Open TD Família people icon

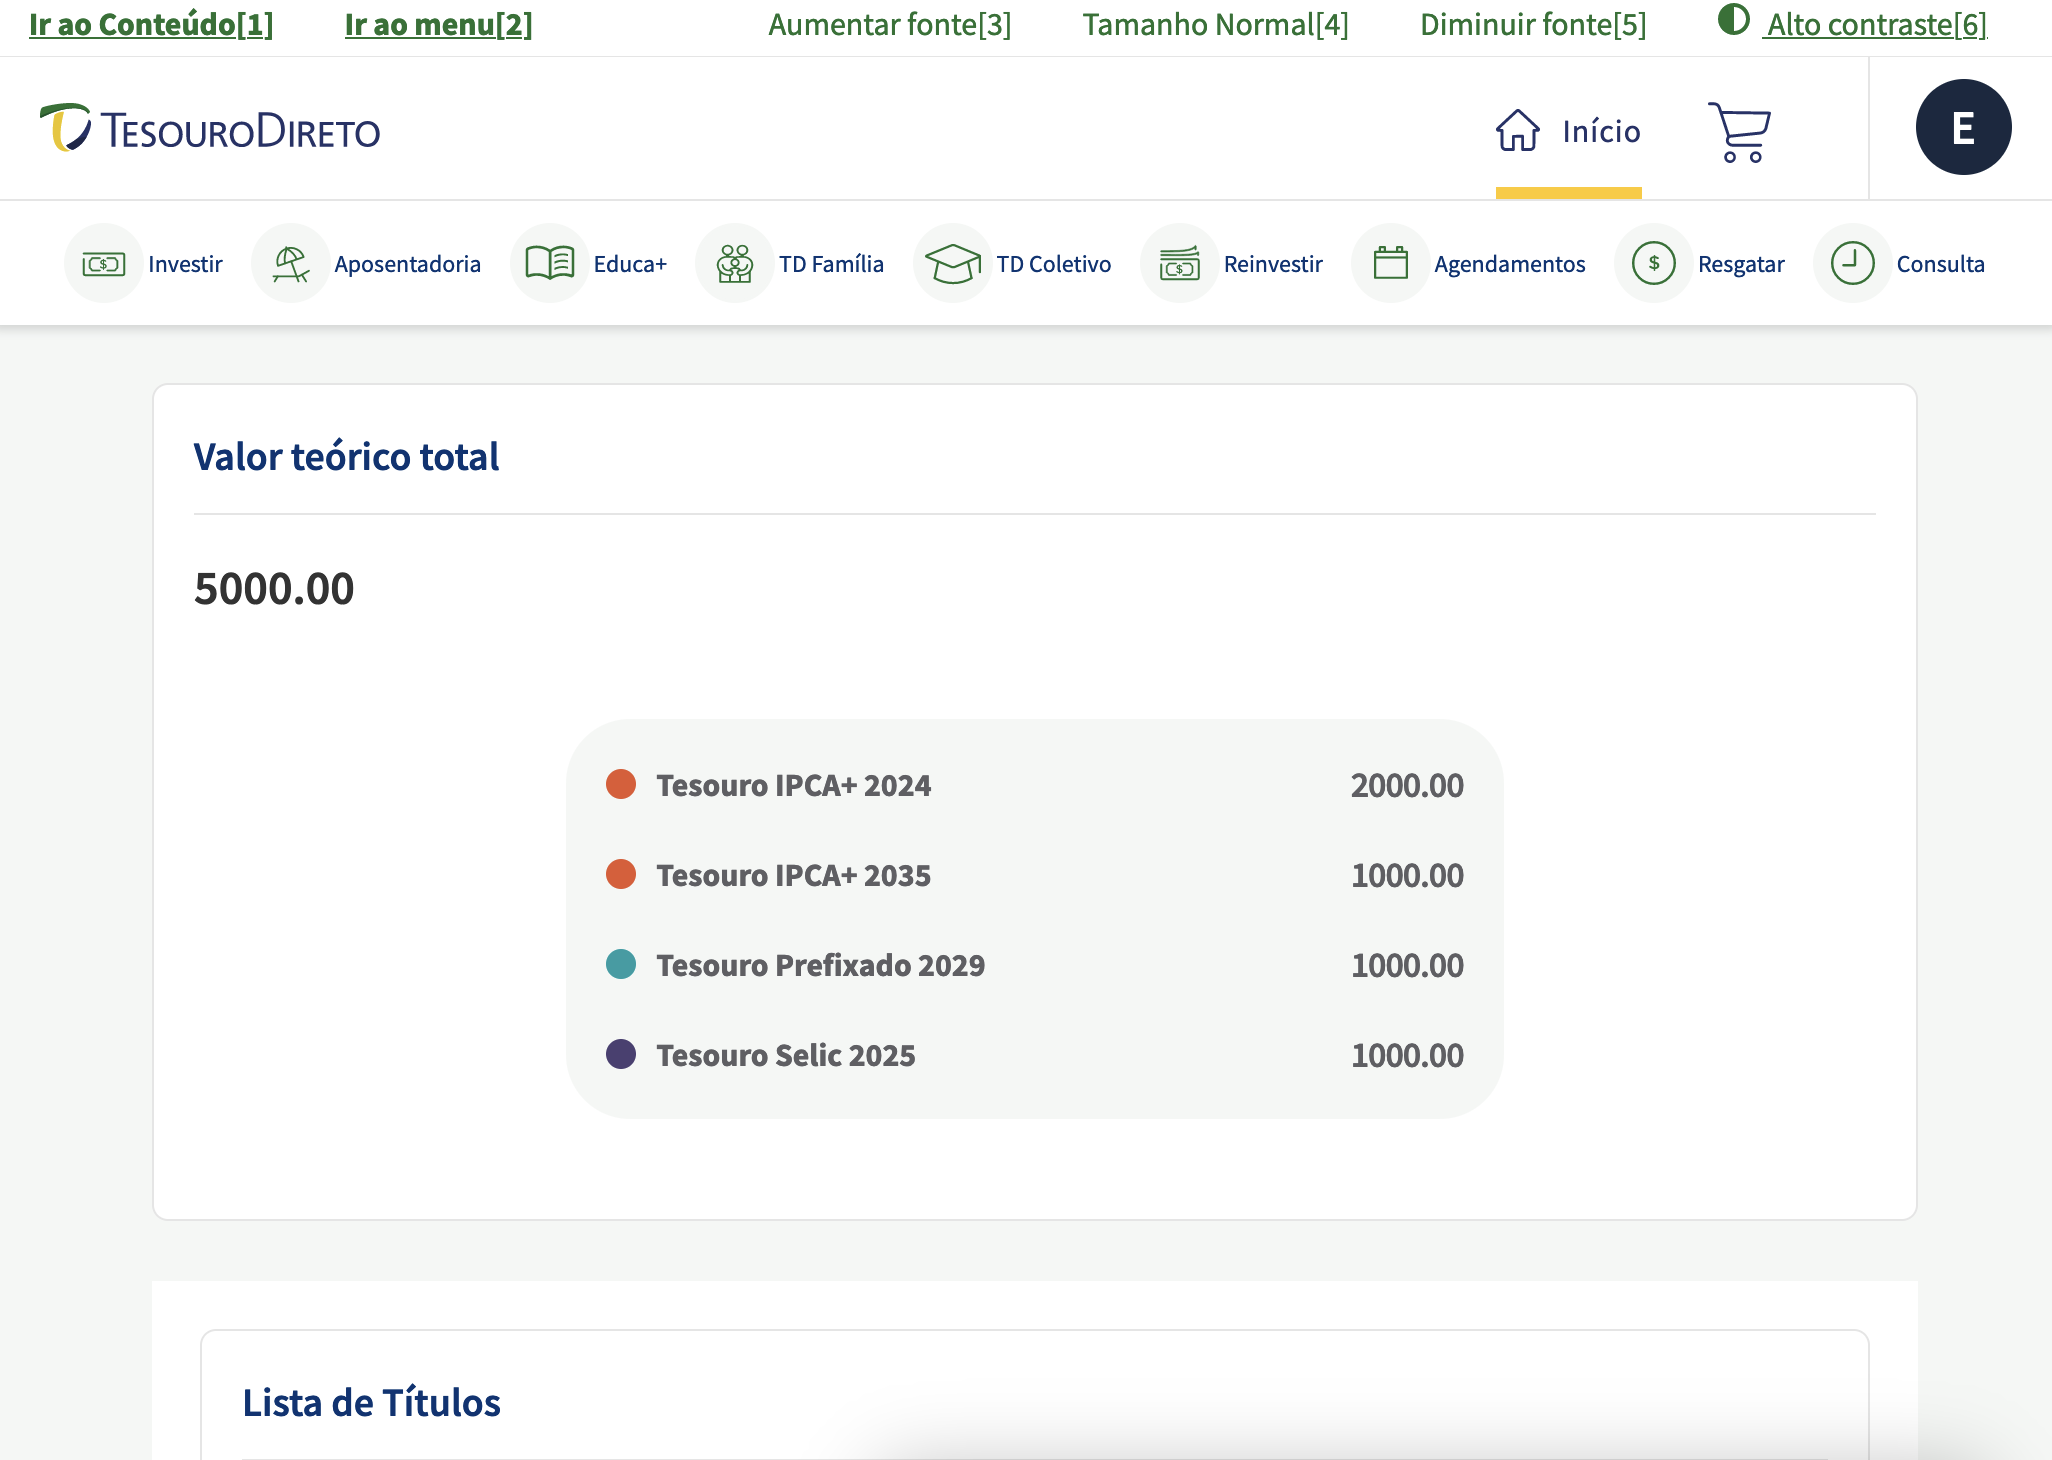click(x=735, y=264)
